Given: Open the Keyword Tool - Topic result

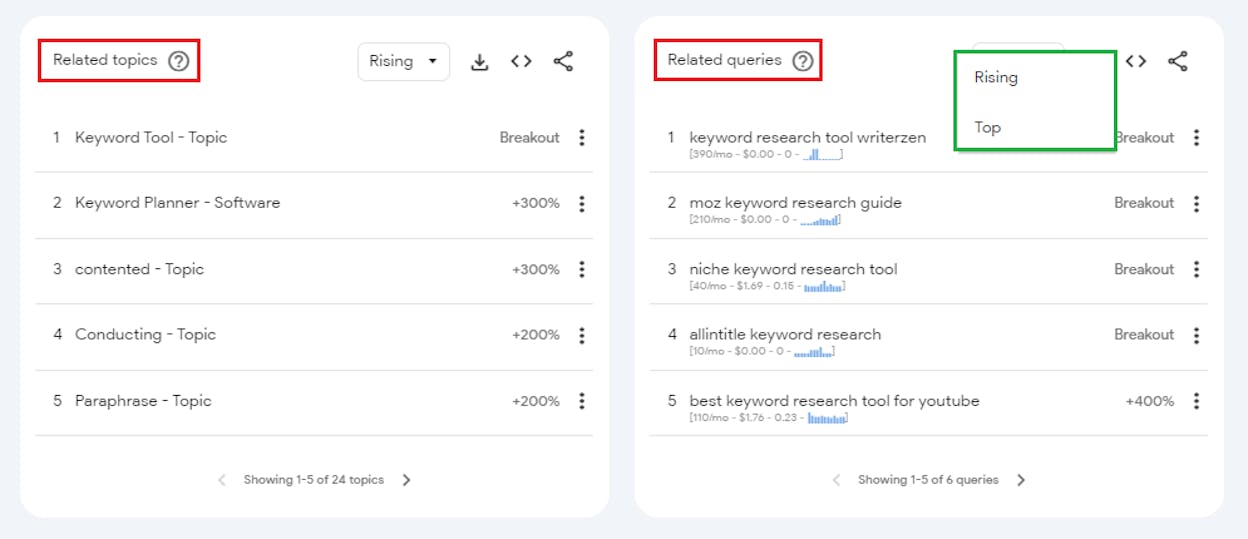Looking at the screenshot, I should pos(151,138).
